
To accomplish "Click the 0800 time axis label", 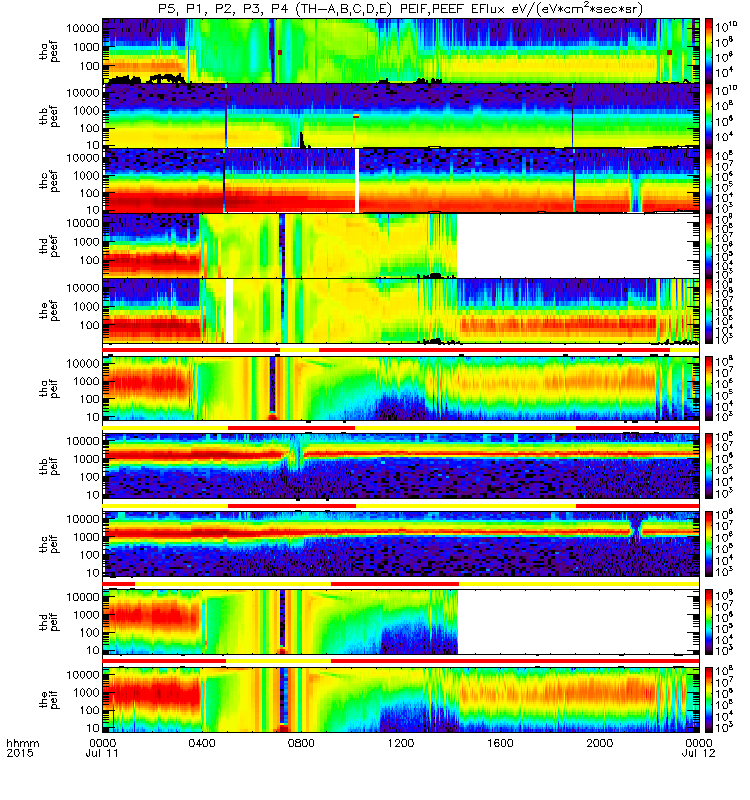I will click(x=301, y=743).
